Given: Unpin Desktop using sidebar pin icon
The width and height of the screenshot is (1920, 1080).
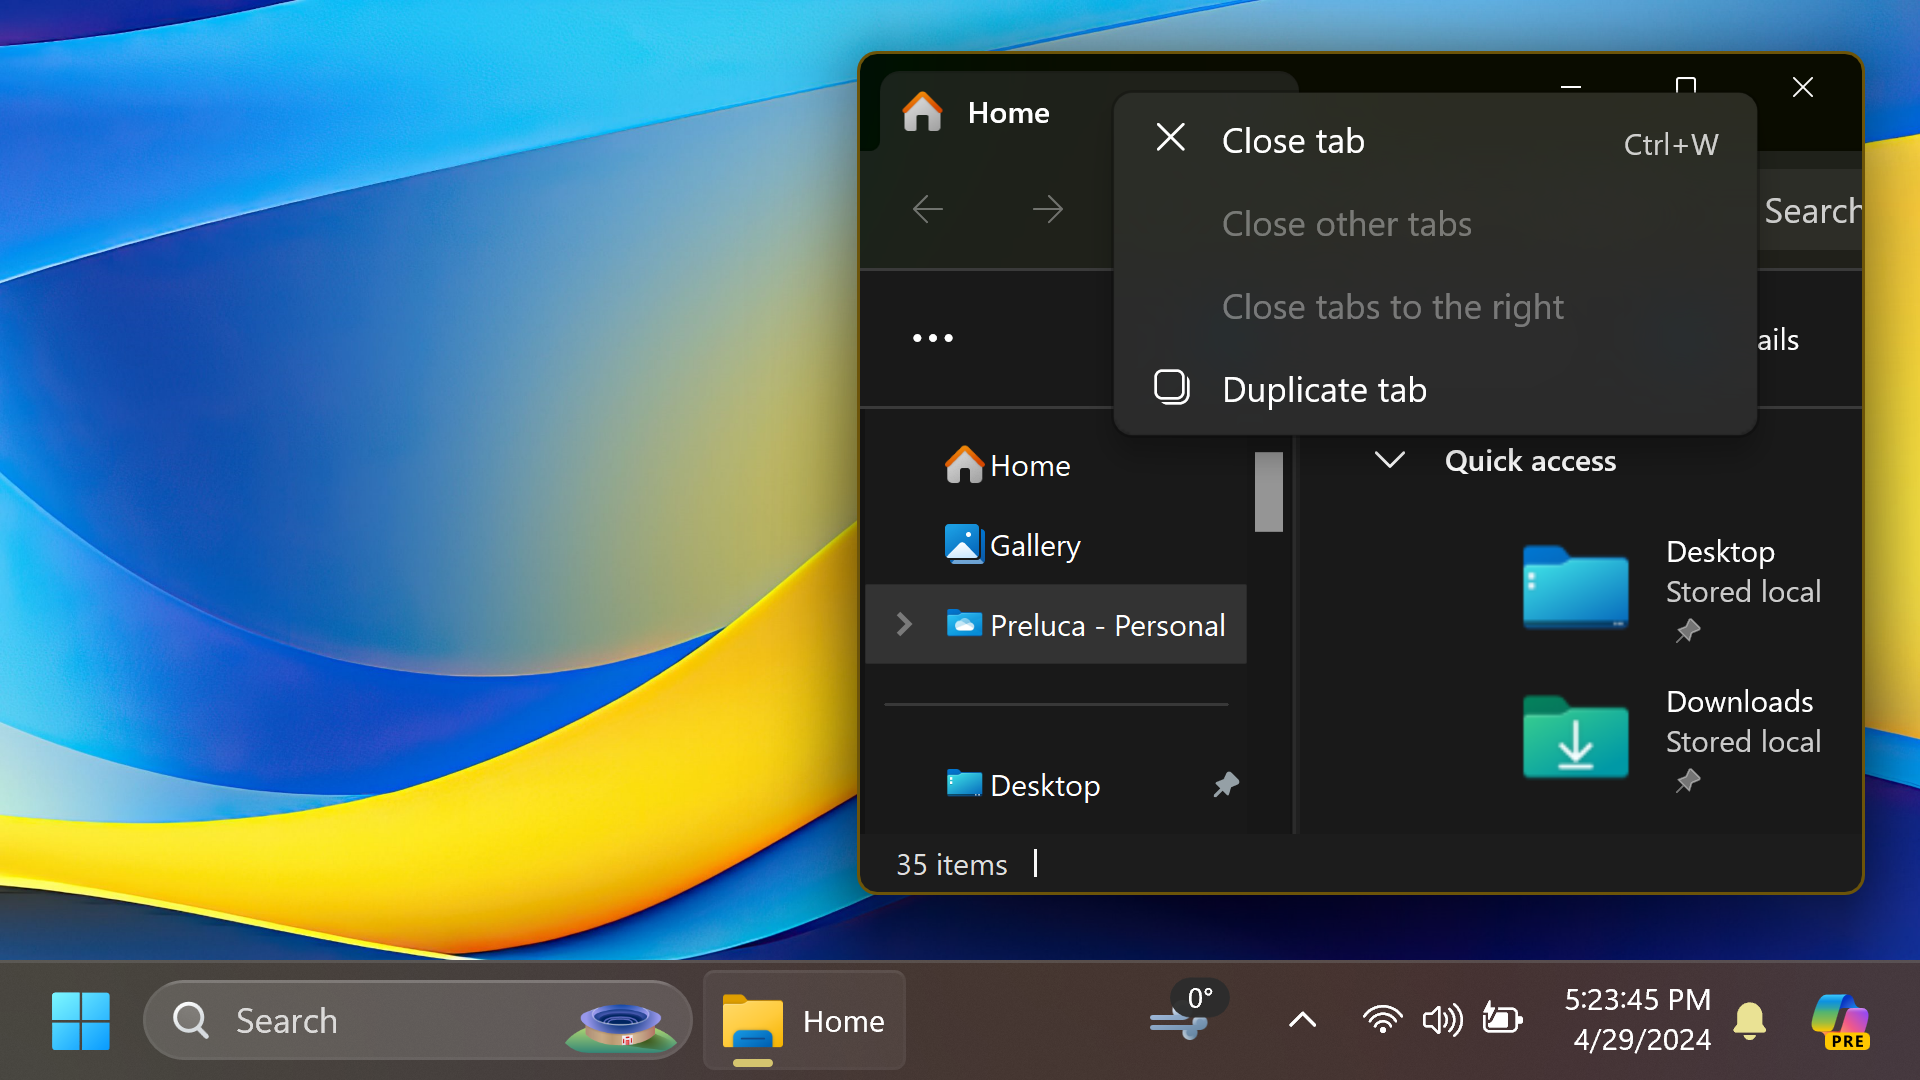Looking at the screenshot, I should [1226, 785].
